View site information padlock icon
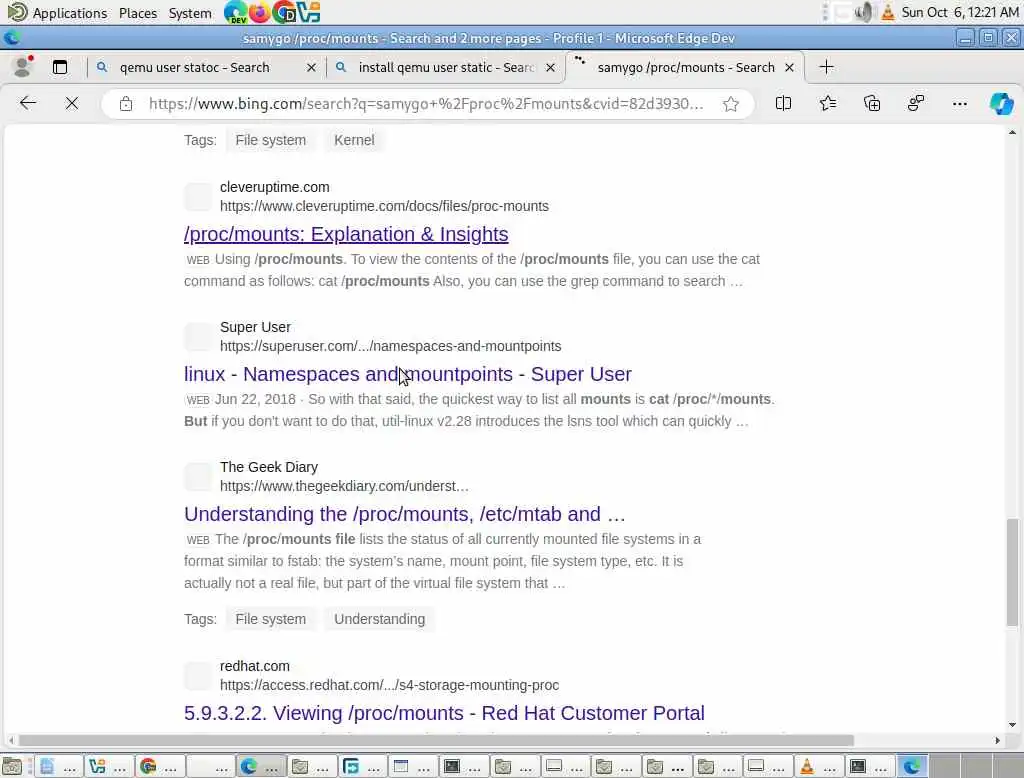The width and height of the screenshot is (1024, 778). [126, 104]
